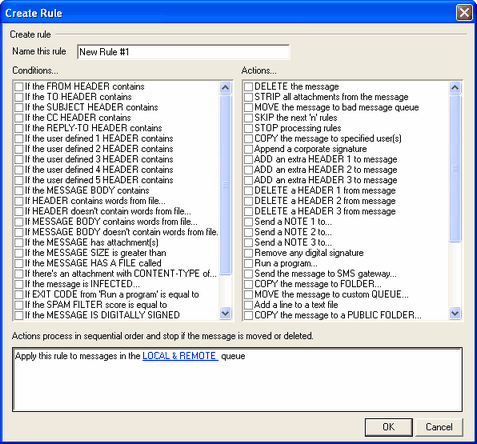The height and width of the screenshot is (444, 477).
Task: Tick 'COPY the message to FOLDER...' action
Action: pos(248,284)
